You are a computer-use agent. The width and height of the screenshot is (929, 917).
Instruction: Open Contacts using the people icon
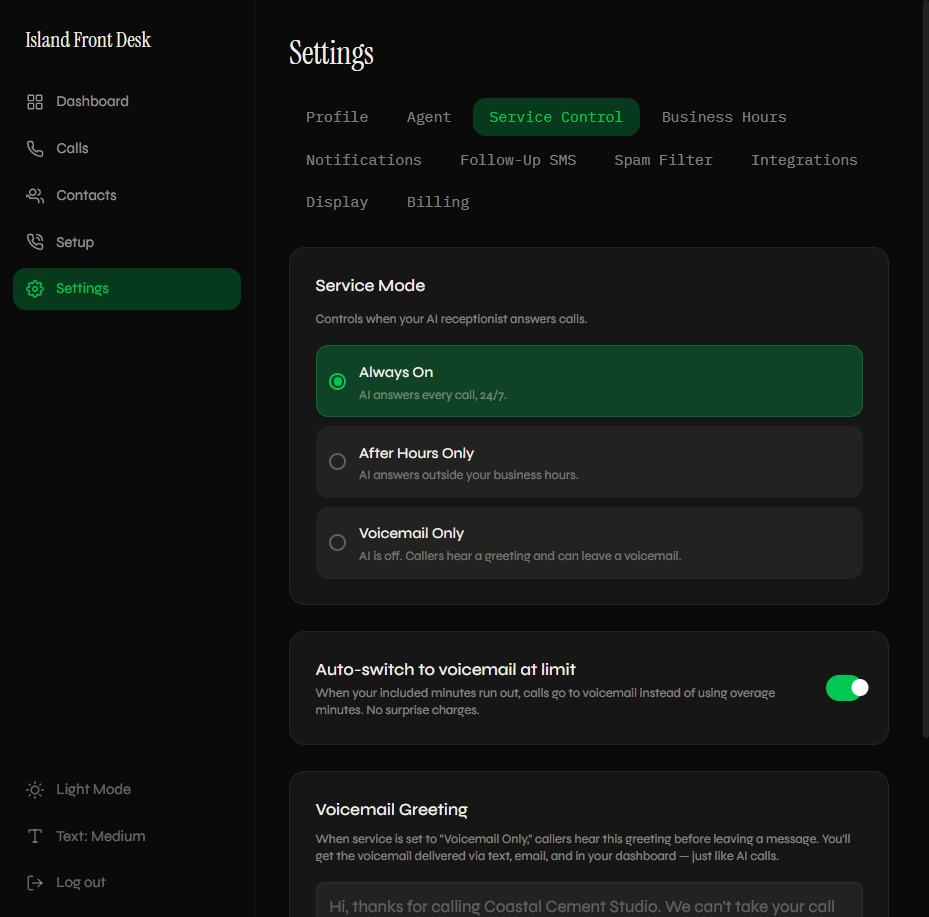(x=34, y=194)
